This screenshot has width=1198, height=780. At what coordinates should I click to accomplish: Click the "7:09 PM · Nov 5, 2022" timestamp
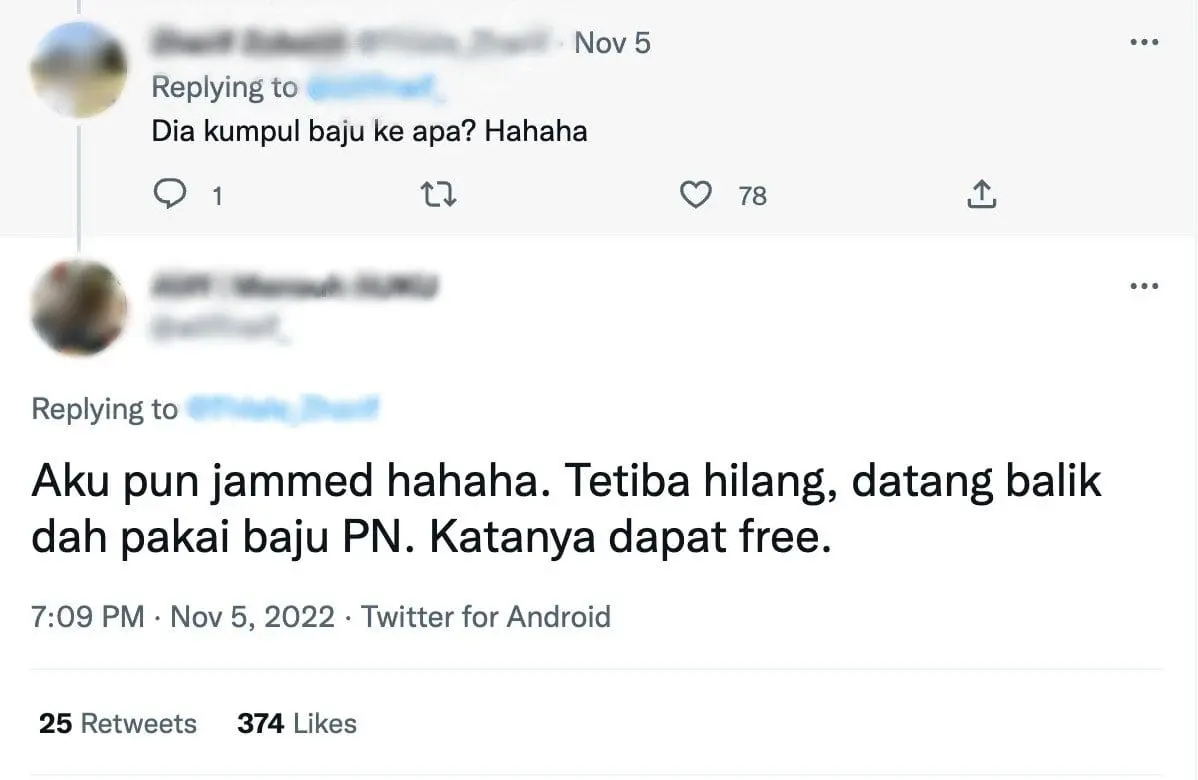[183, 616]
